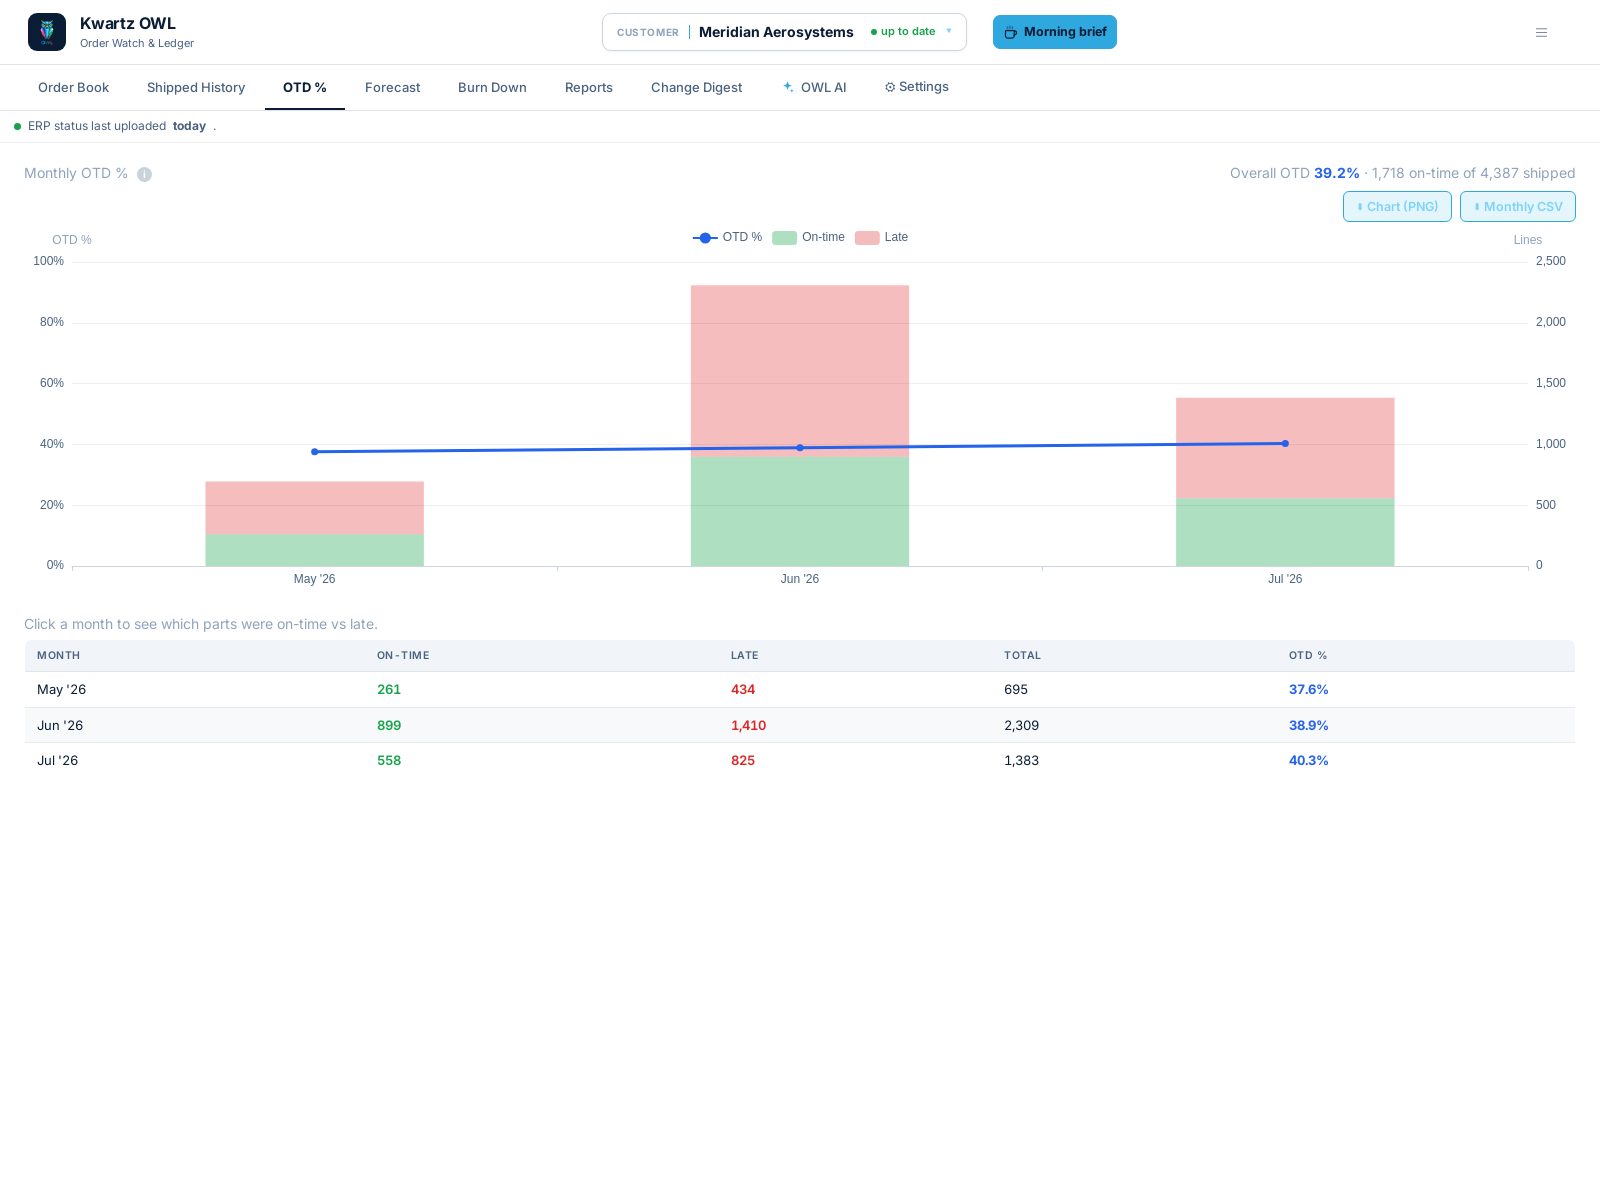Click the Jun '26 on-time bar segment
This screenshot has height=1180, width=1600.
[x=800, y=511]
